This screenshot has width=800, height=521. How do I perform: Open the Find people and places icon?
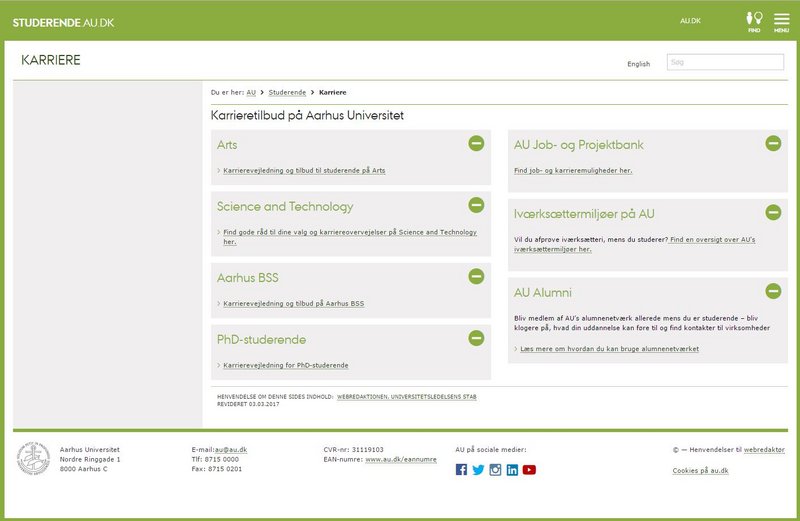click(754, 22)
